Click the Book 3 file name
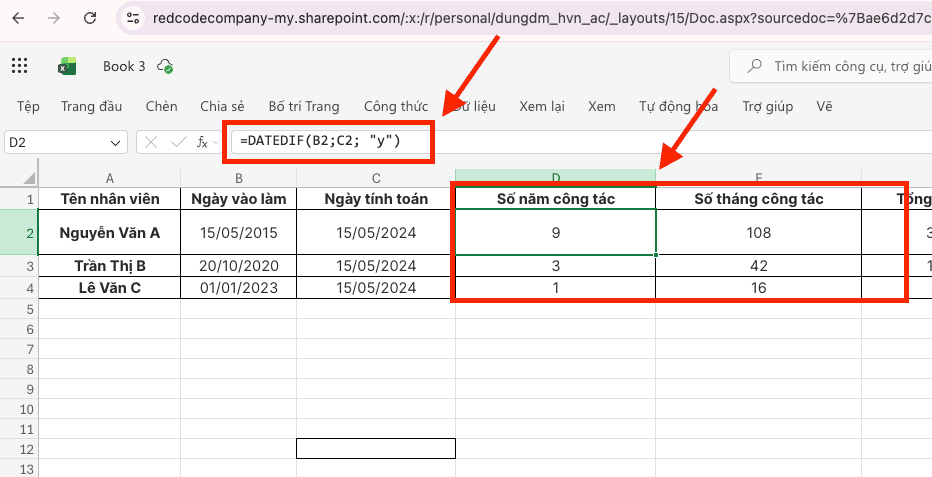Viewport: 932px width, 477px height. pyautogui.click(x=124, y=66)
